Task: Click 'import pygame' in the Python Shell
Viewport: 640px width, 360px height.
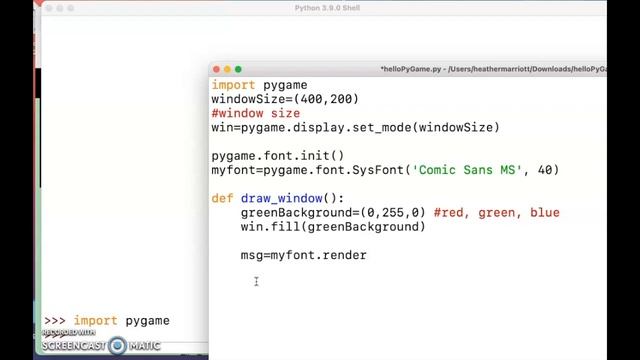Action: 122,321
